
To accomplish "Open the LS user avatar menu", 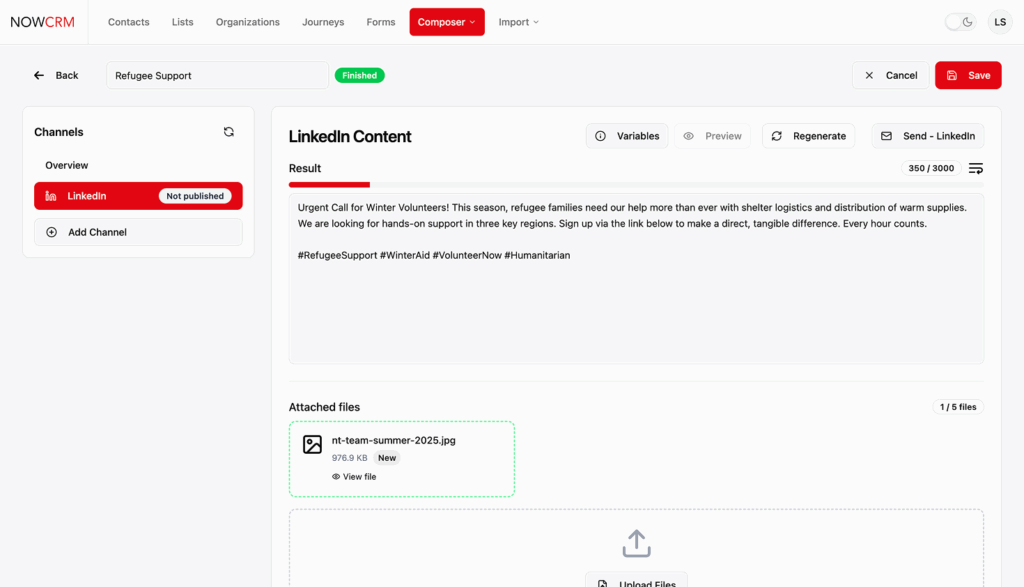I will pos(1000,22).
